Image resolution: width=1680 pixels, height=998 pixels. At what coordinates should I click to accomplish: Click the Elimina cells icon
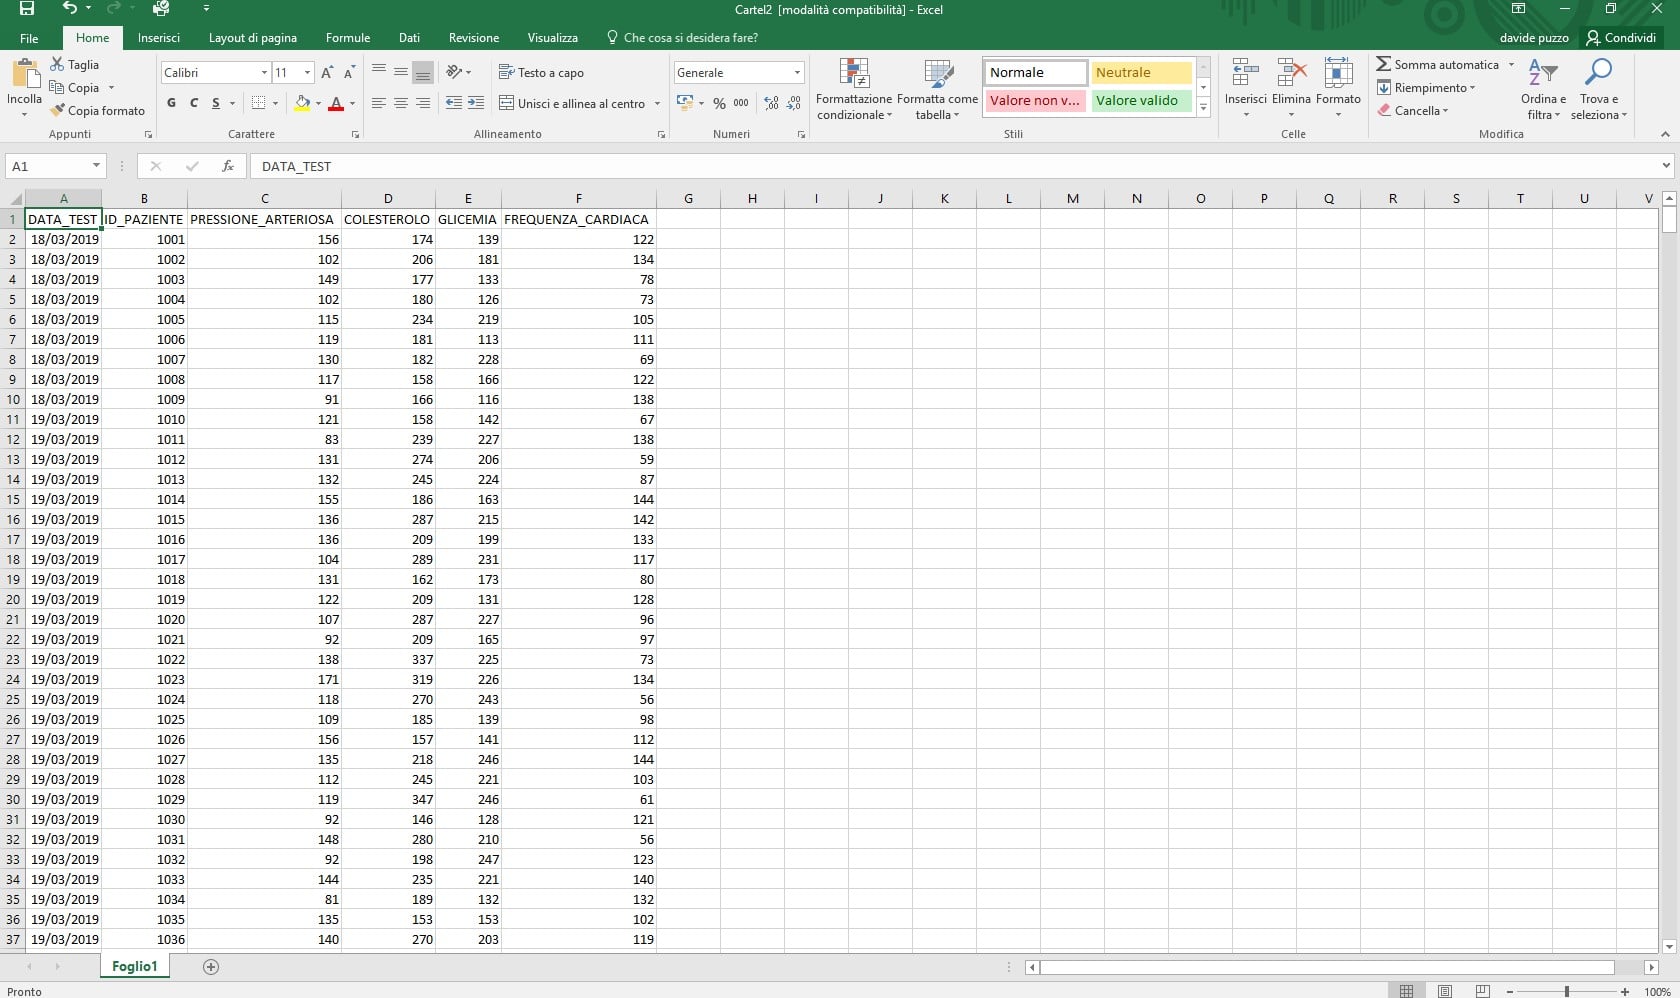(x=1292, y=73)
